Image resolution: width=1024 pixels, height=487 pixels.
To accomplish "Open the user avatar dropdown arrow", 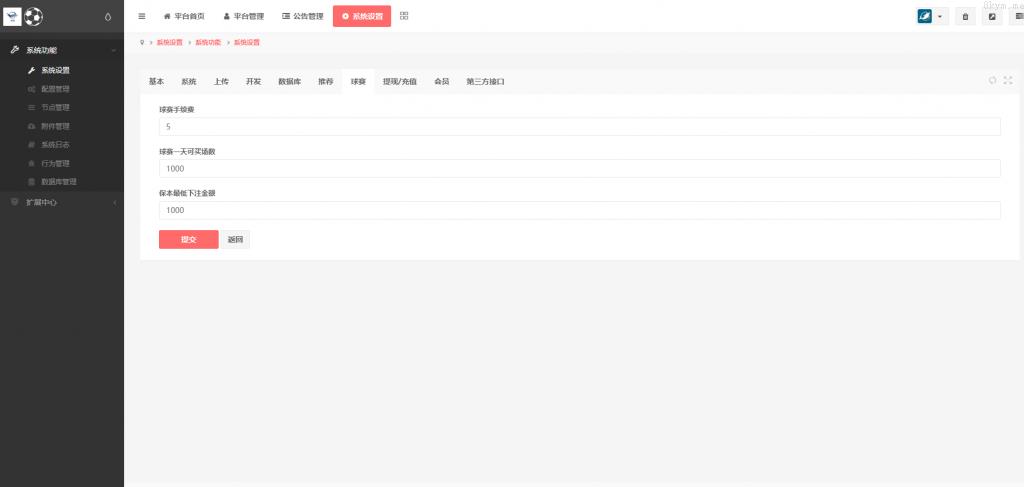I will pyautogui.click(x=941, y=17).
